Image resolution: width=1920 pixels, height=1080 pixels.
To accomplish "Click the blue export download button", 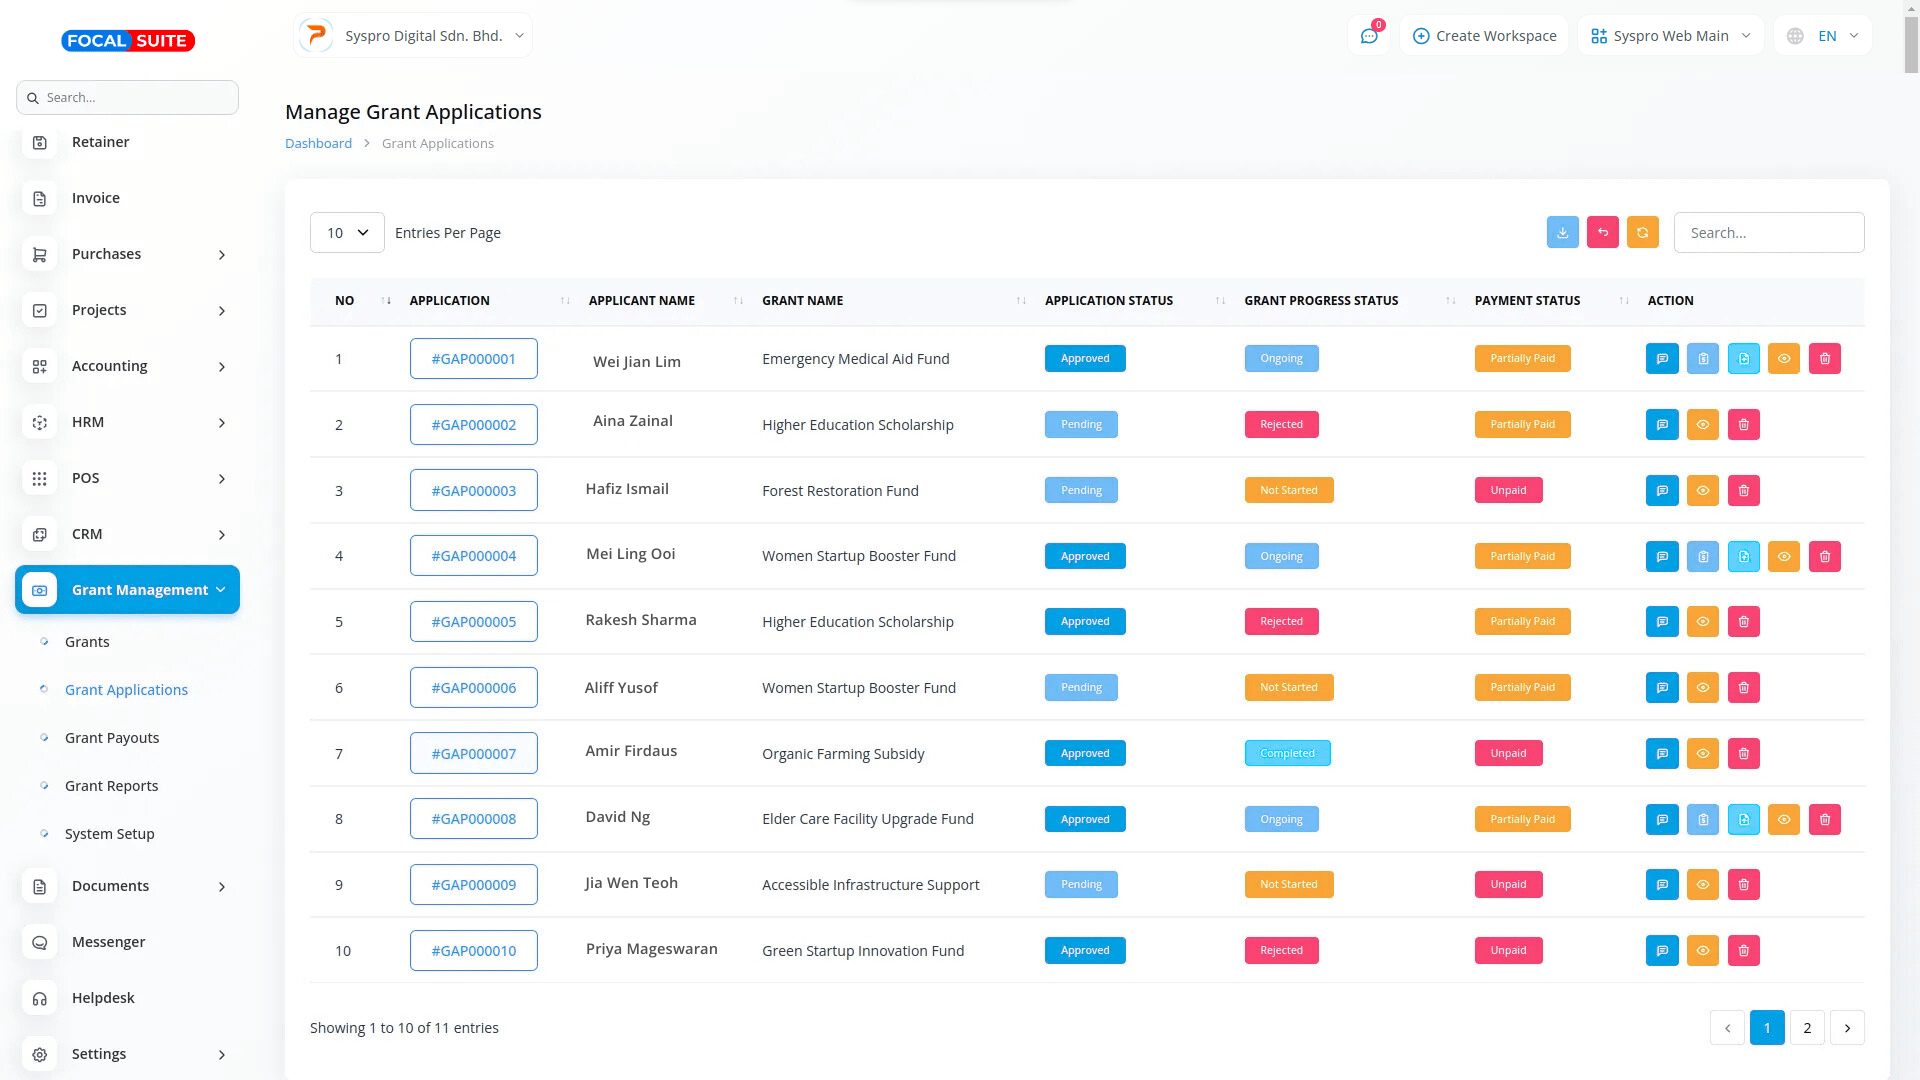I will (x=1562, y=232).
